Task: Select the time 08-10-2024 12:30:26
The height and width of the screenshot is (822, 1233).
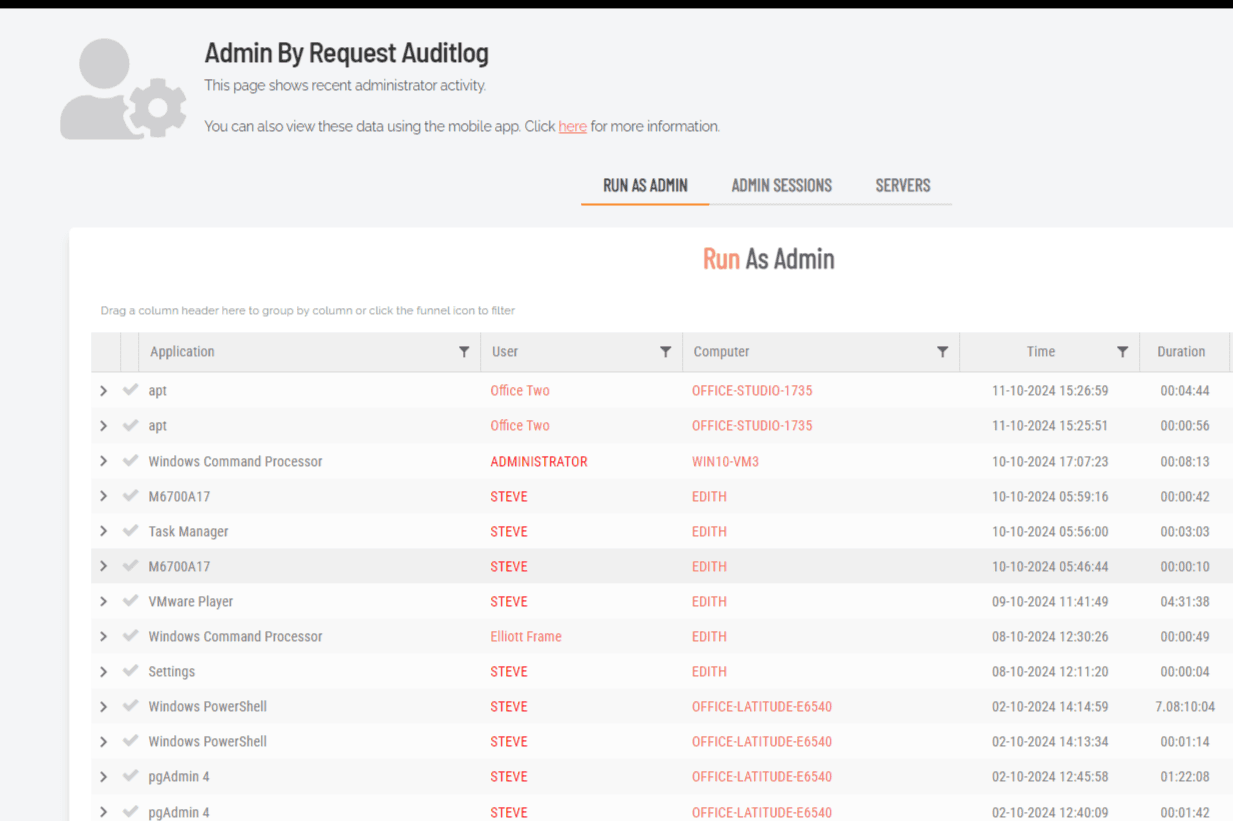Action: [1050, 636]
